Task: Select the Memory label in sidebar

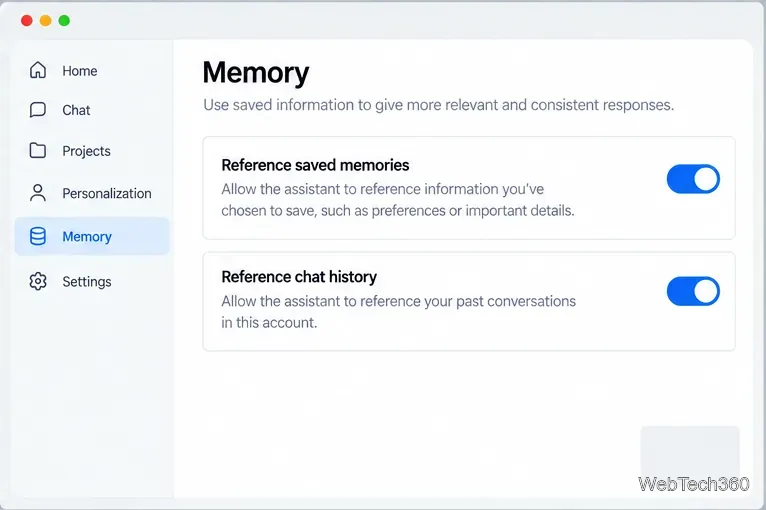Action: click(x=87, y=236)
